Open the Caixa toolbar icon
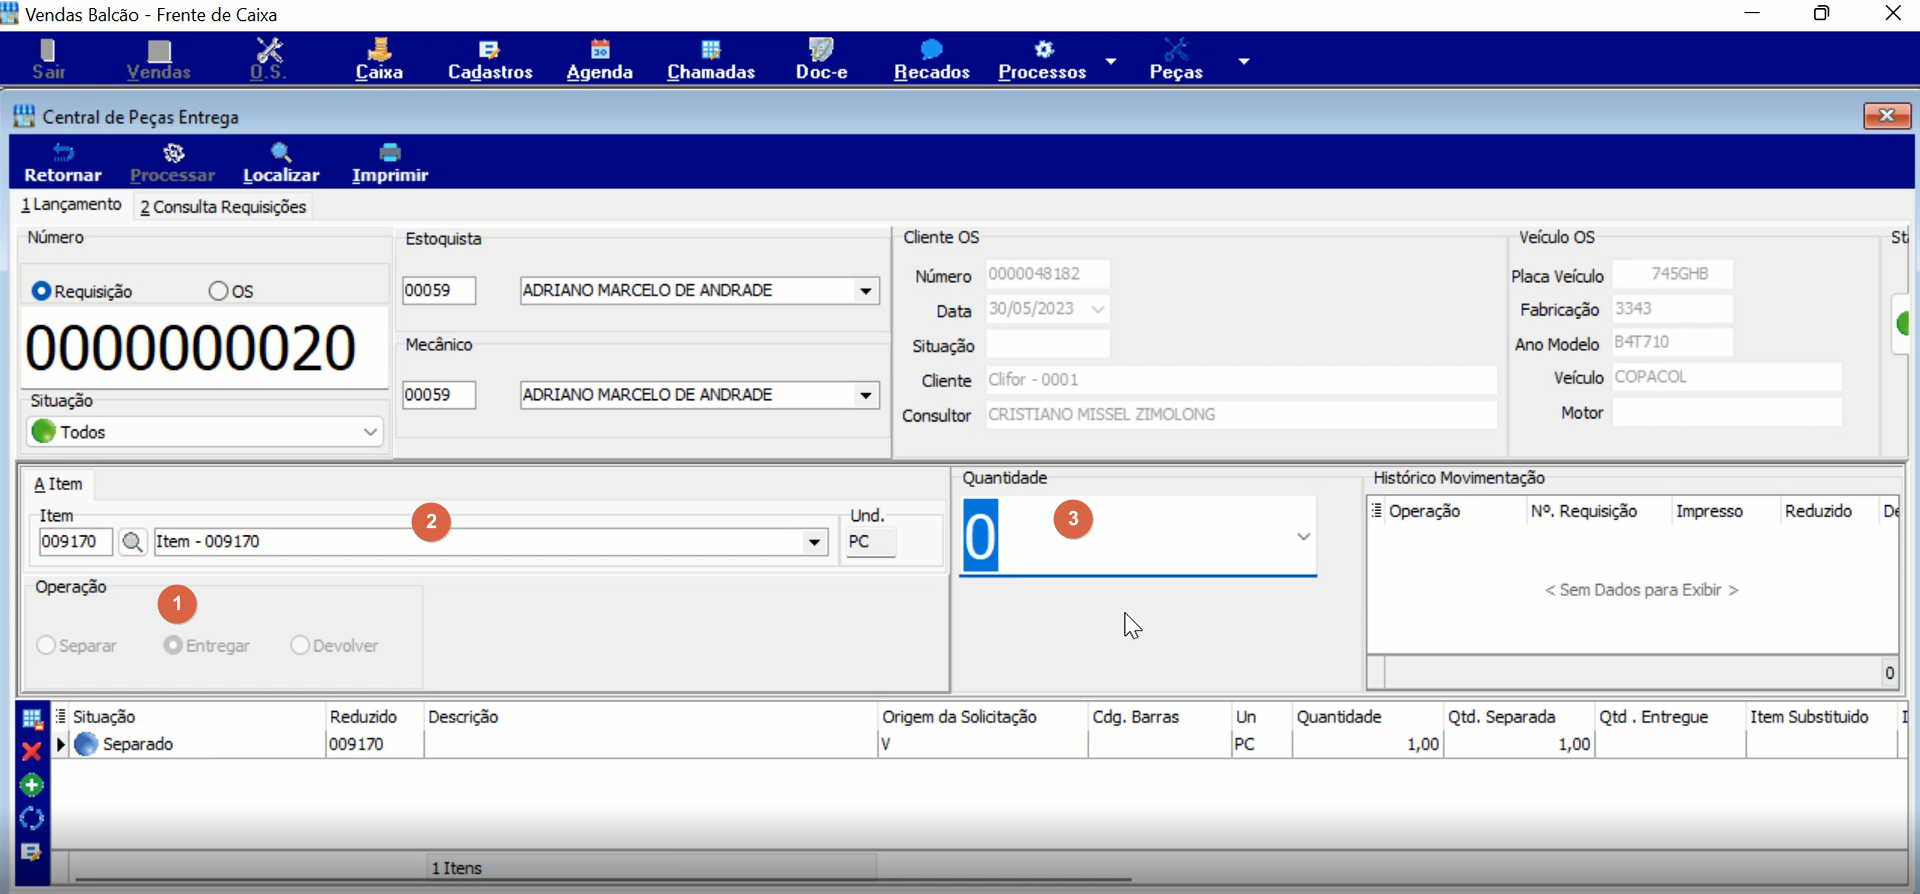This screenshot has height=894, width=1920. [x=379, y=49]
